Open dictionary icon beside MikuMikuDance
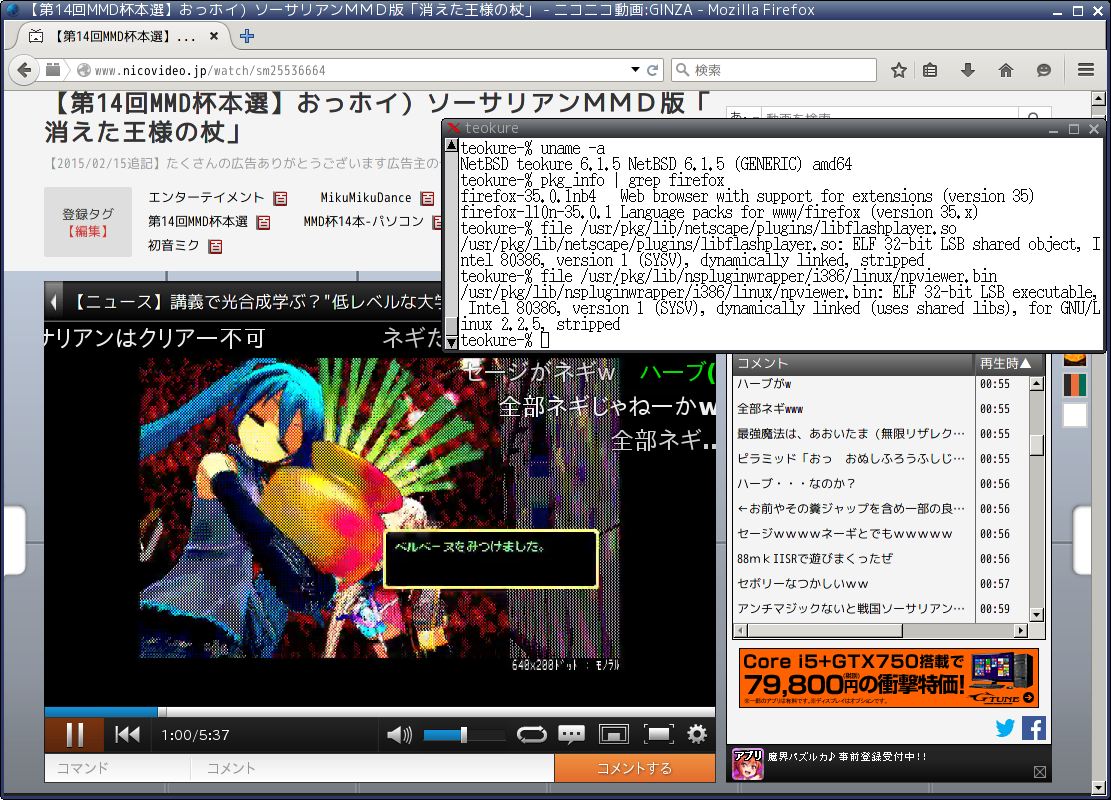Screen dimensions: 1111x800 [x=427, y=198]
